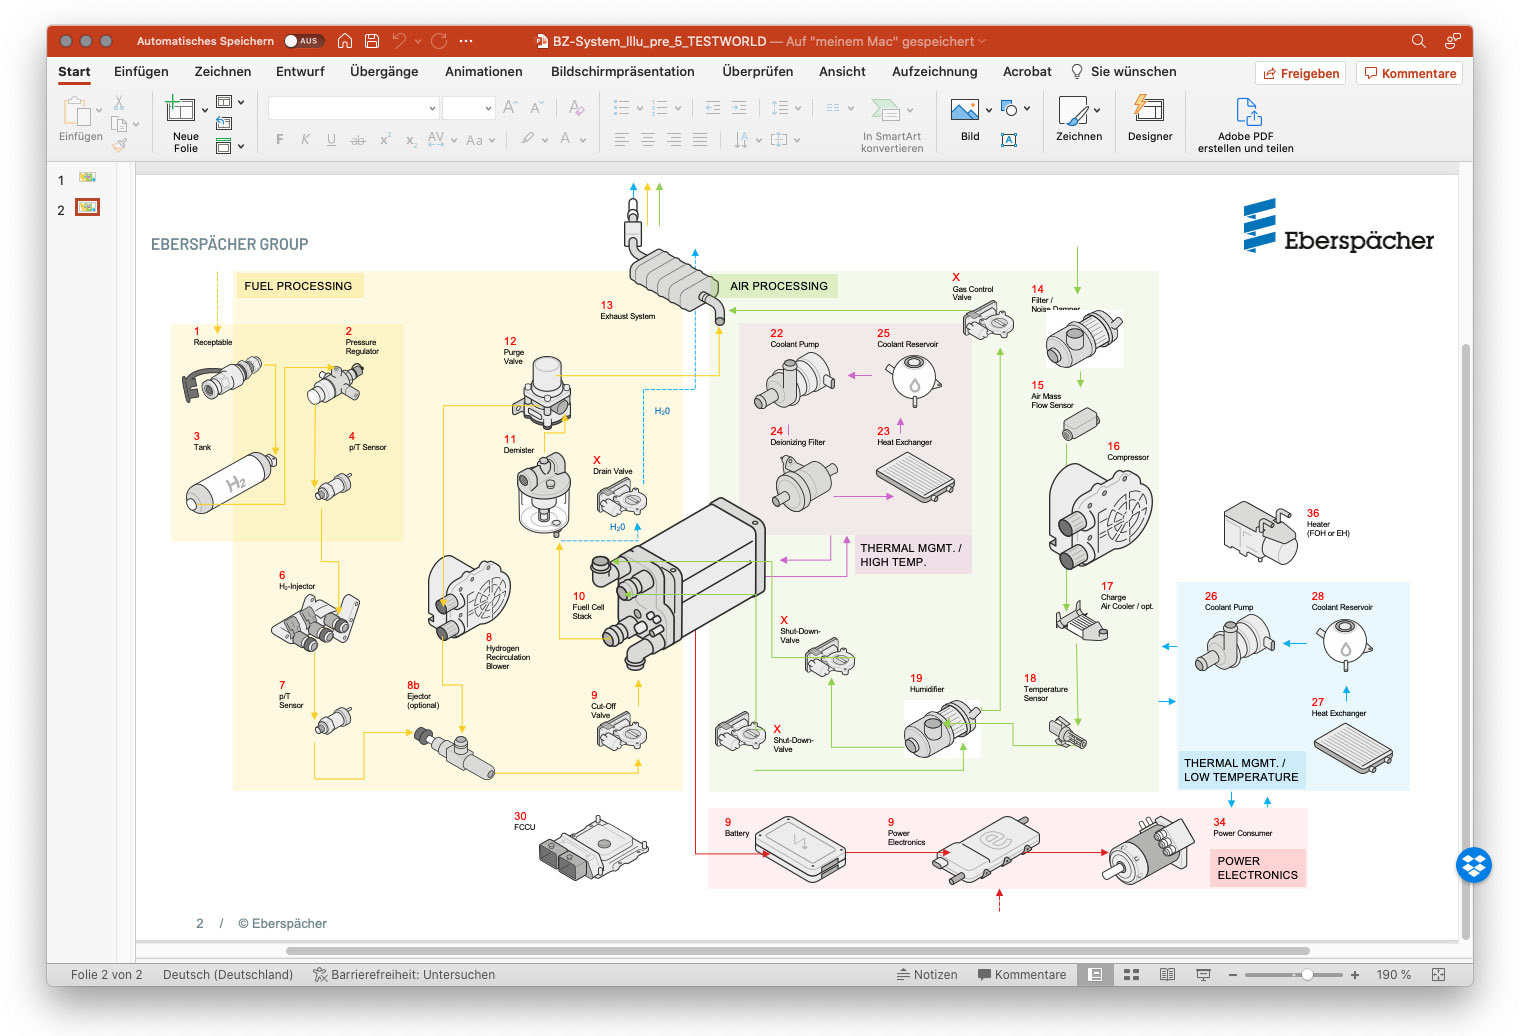Toggle subscript x₂ formatting
1520x1036 pixels.
[x=411, y=140]
